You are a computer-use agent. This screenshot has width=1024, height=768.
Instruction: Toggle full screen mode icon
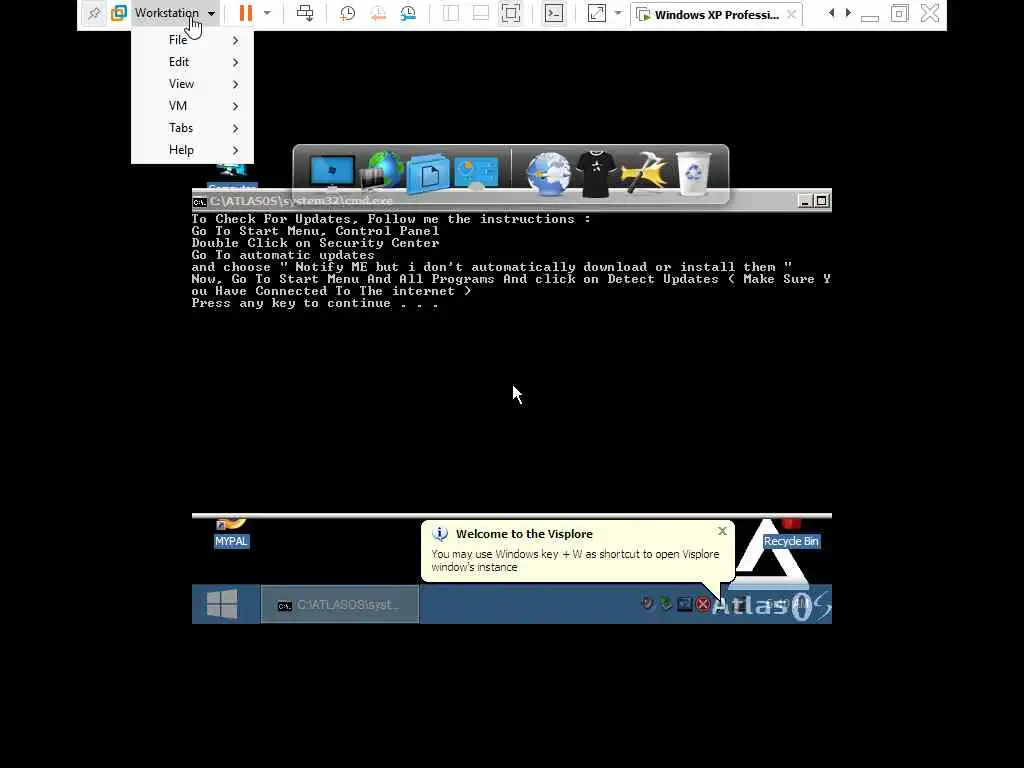511,13
